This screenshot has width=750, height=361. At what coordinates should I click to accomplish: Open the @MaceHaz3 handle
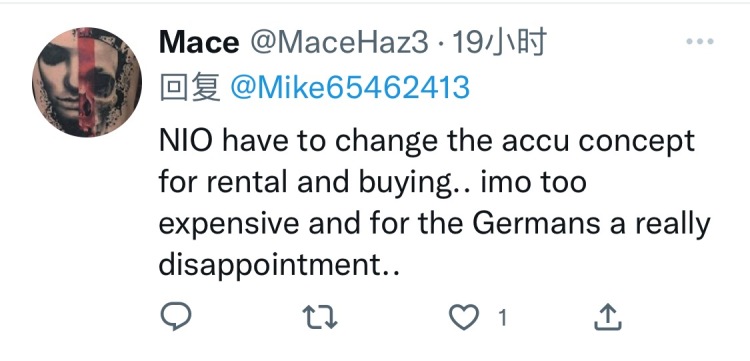click(339, 43)
